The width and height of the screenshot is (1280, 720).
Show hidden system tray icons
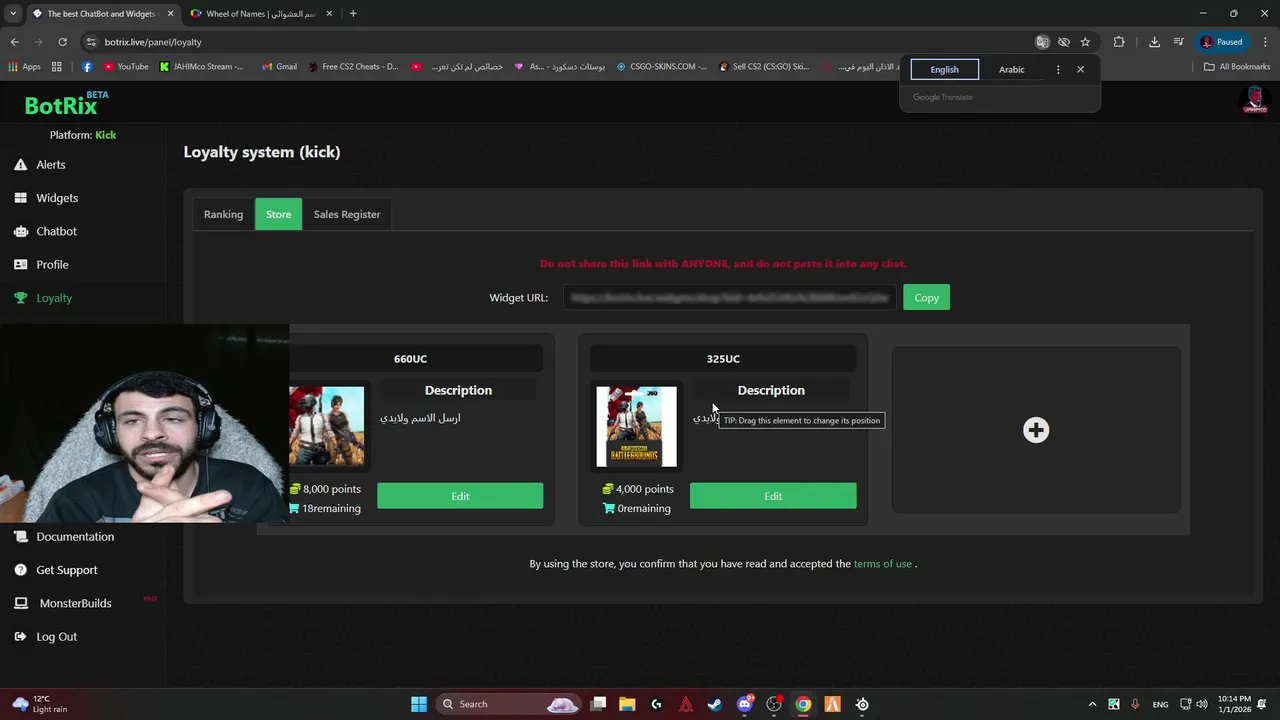[1092, 704]
